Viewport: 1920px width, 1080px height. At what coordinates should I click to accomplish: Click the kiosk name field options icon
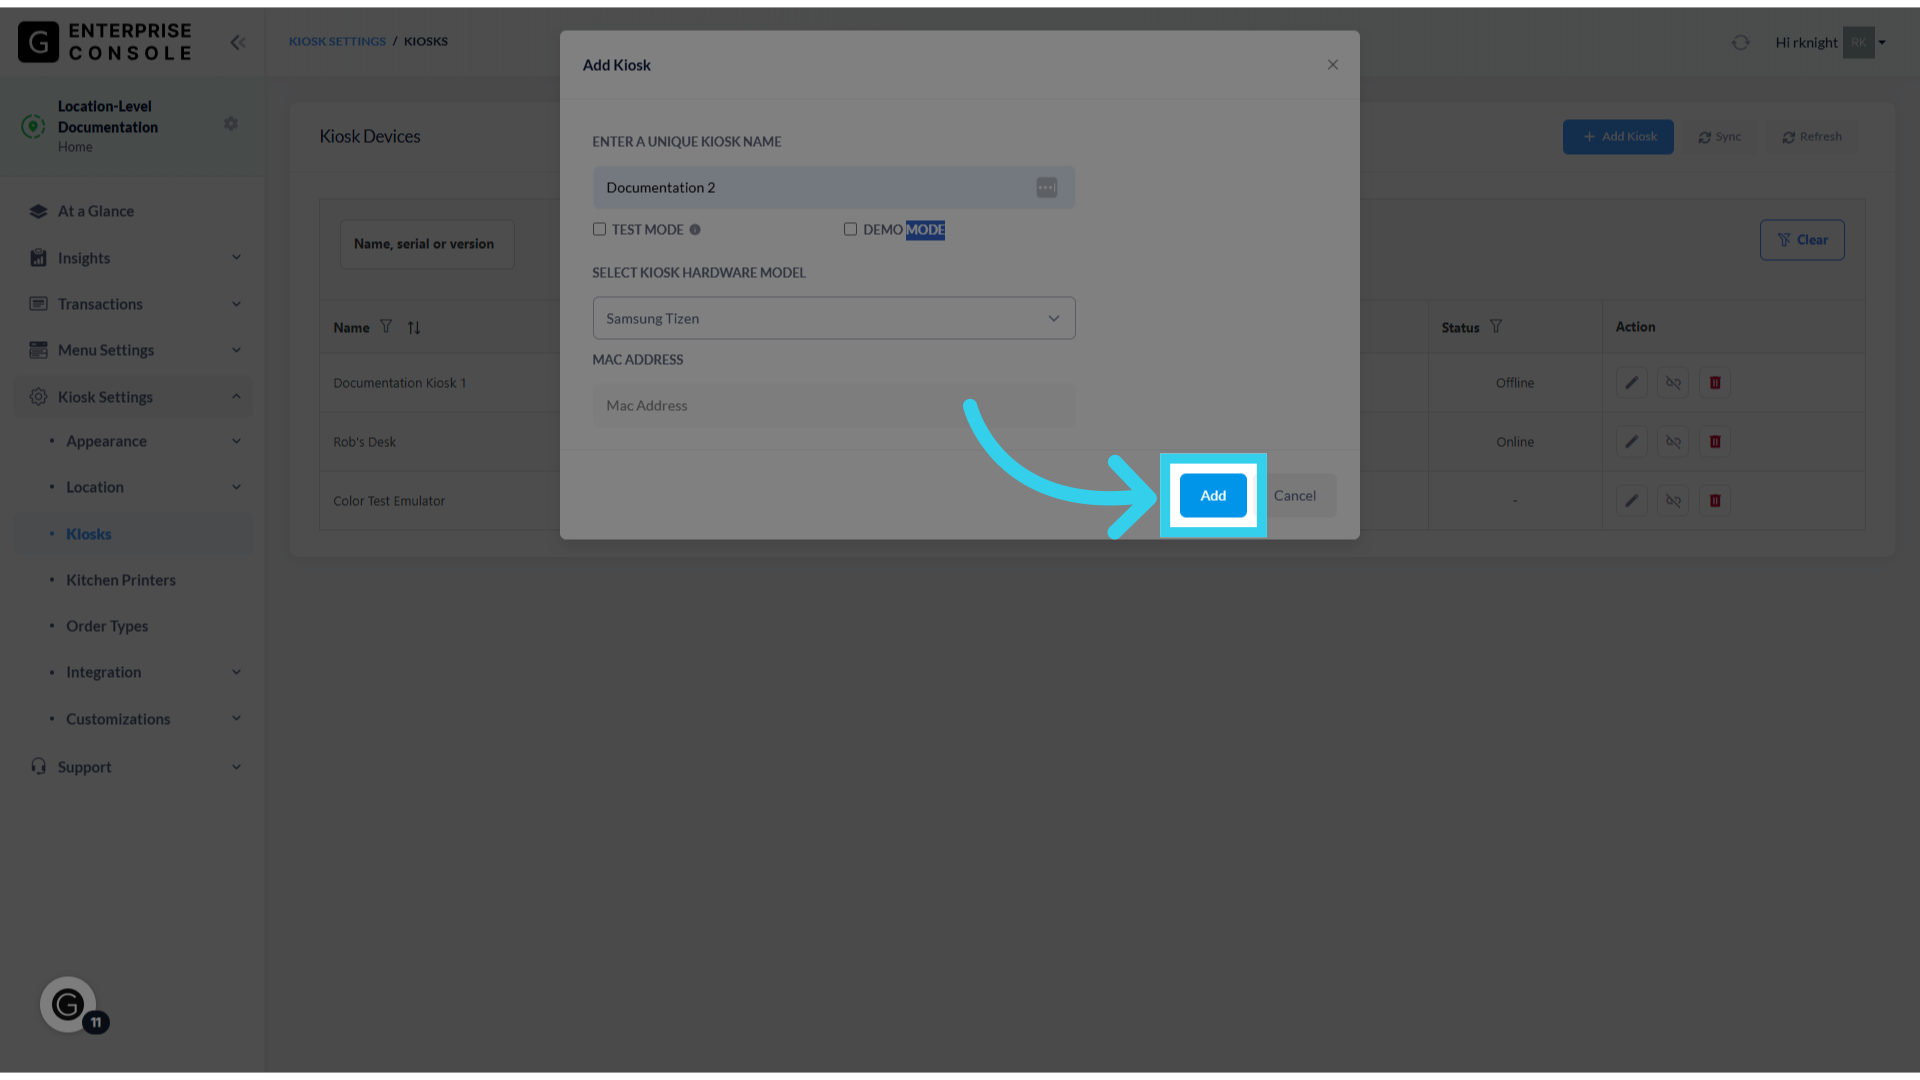tap(1047, 188)
